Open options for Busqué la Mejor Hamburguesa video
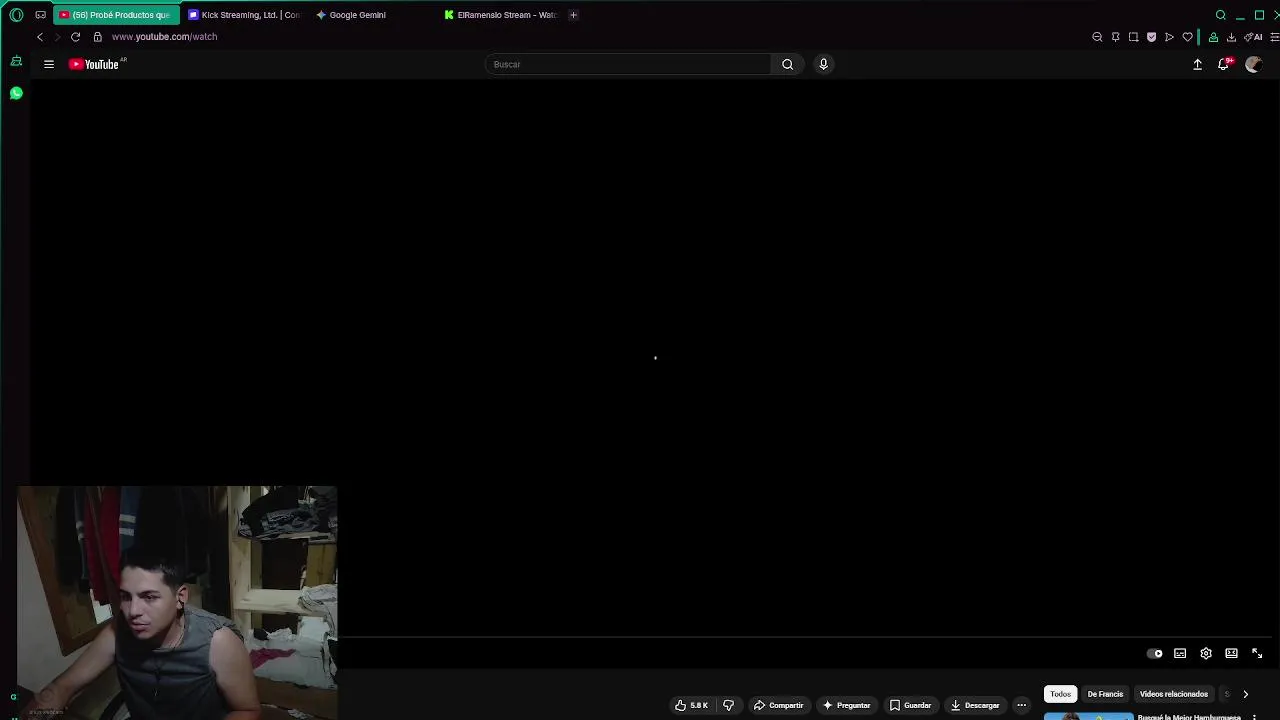 click(1254, 717)
